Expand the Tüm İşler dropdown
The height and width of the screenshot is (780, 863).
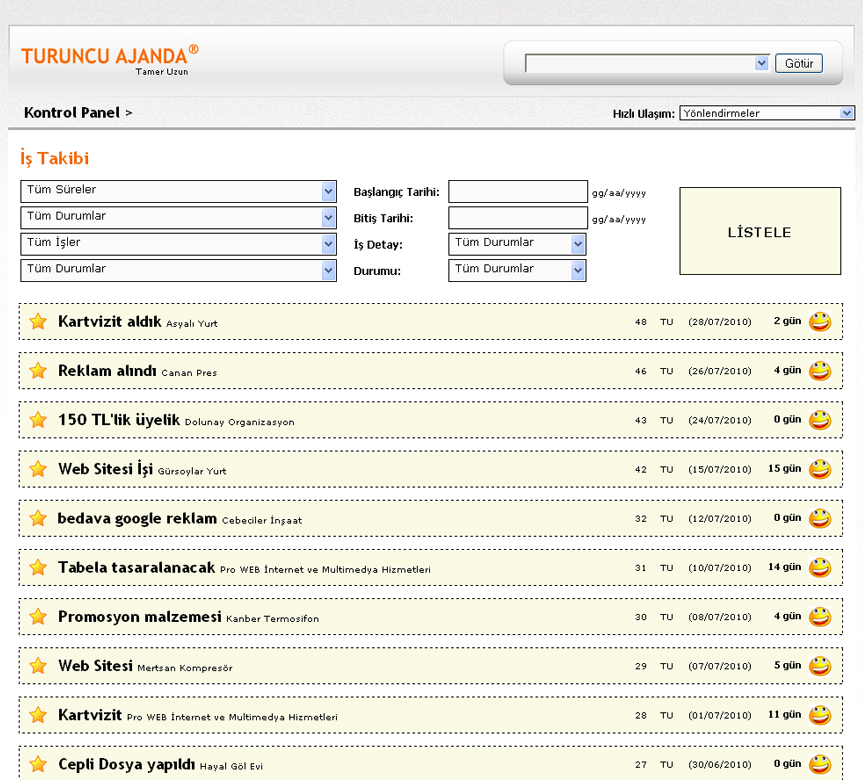coord(178,244)
